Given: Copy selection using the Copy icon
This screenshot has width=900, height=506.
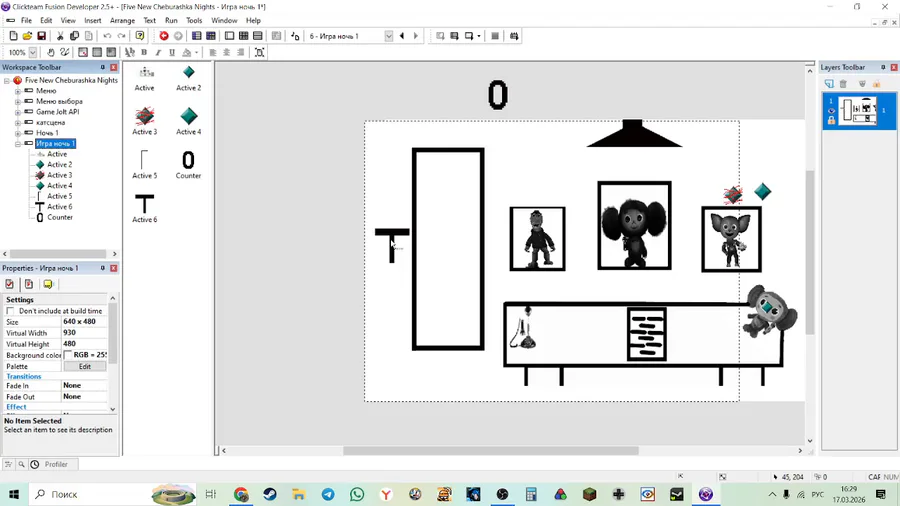Looking at the screenshot, I should [74, 36].
